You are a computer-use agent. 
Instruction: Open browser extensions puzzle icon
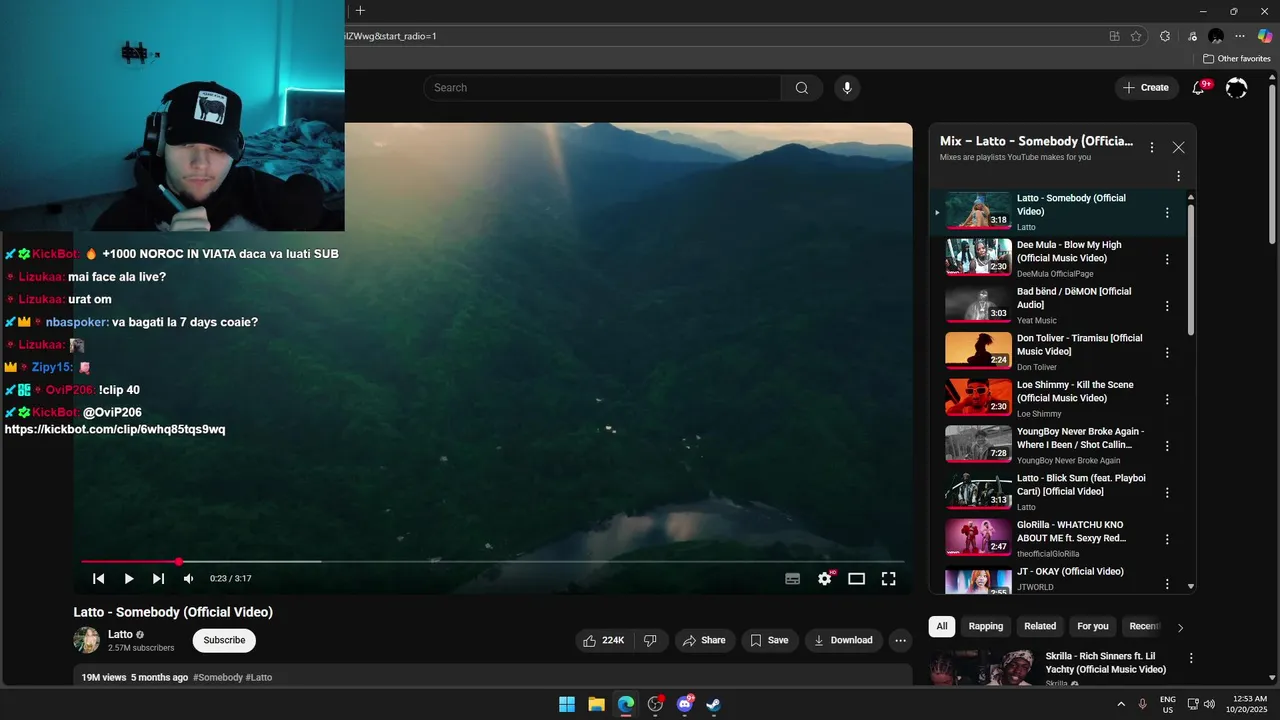1165,36
